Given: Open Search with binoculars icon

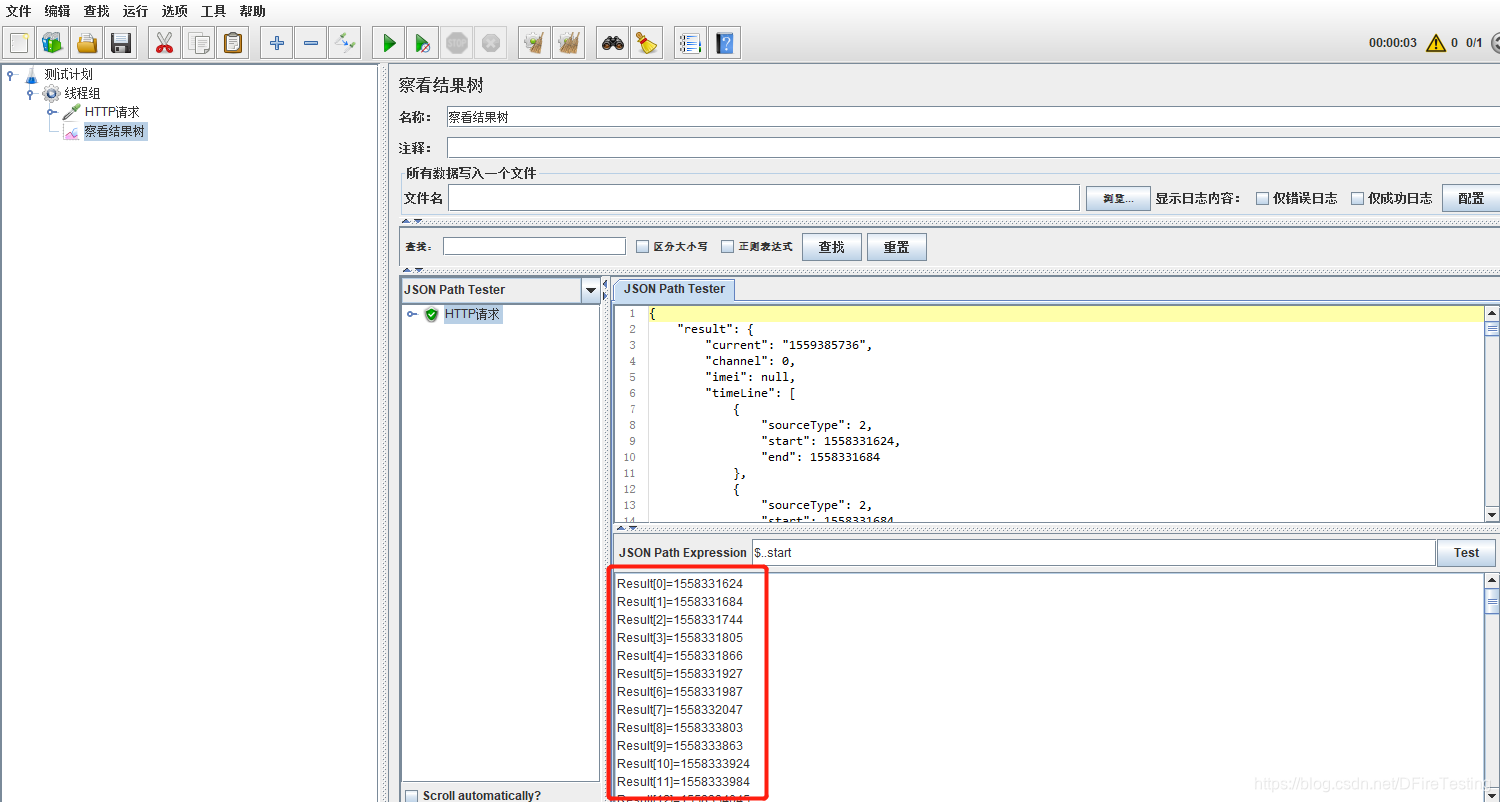Looking at the screenshot, I should (613, 43).
